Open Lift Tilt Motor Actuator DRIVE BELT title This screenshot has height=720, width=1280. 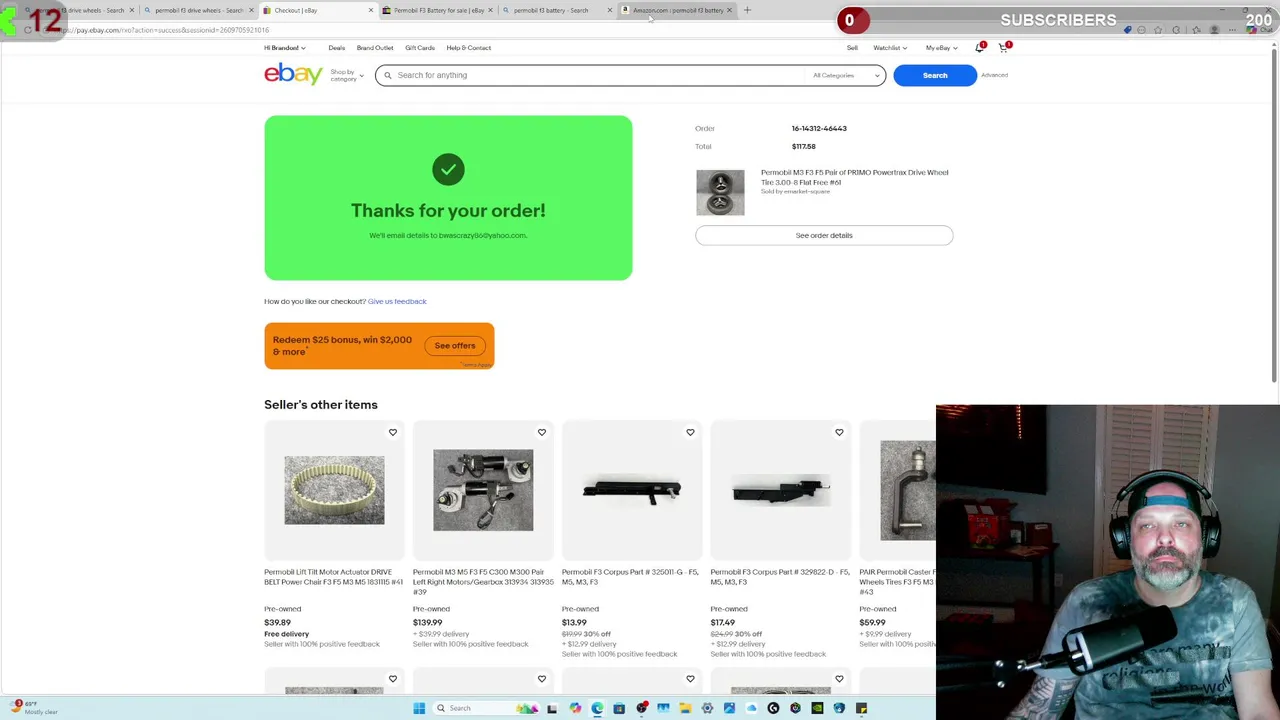click(333, 577)
